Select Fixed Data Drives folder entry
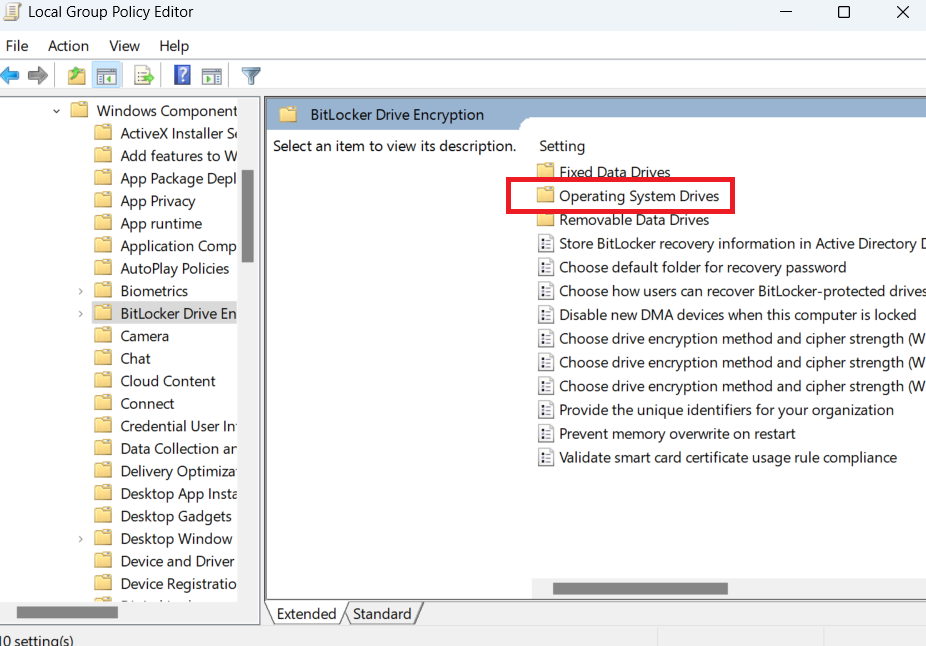Viewport: 926px width, 646px height. (x=614, y=172)
